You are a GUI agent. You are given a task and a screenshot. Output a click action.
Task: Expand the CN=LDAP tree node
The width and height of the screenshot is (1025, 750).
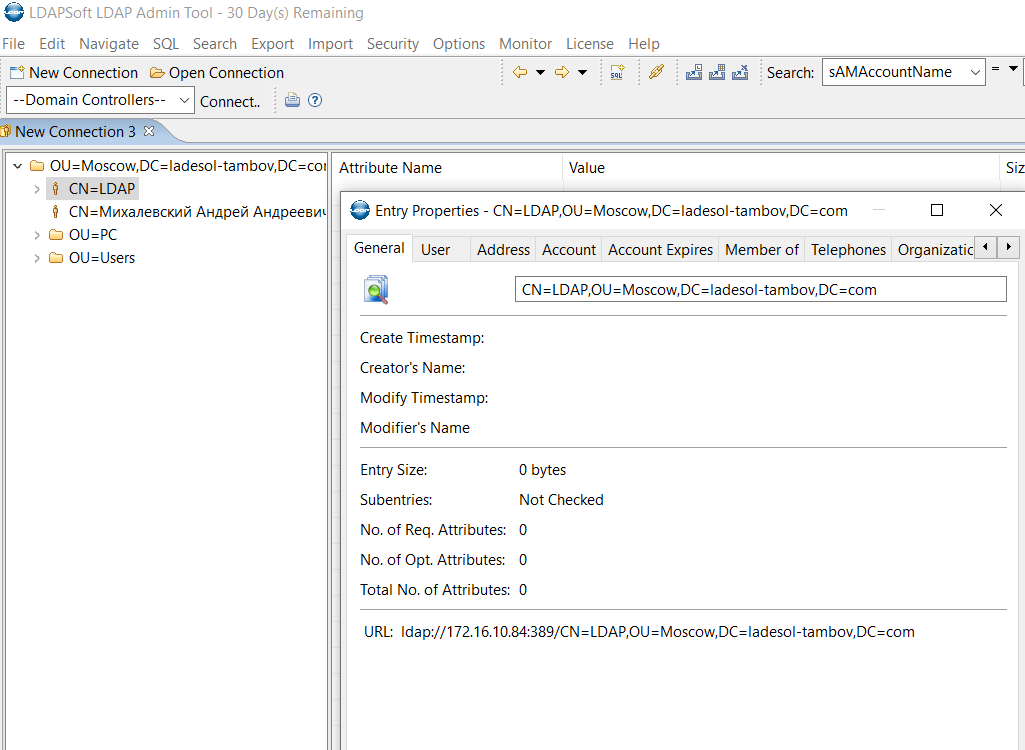(x=37, y=189)
